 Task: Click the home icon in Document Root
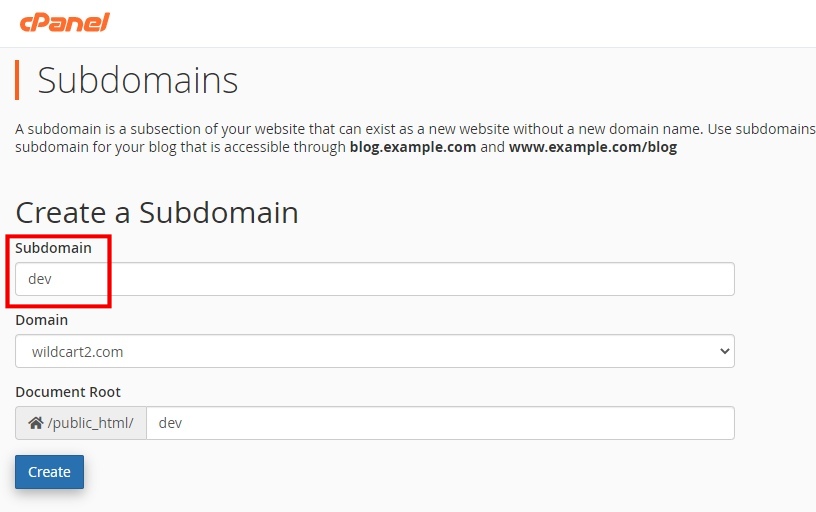pyautogui.click(x=36, y=423)
